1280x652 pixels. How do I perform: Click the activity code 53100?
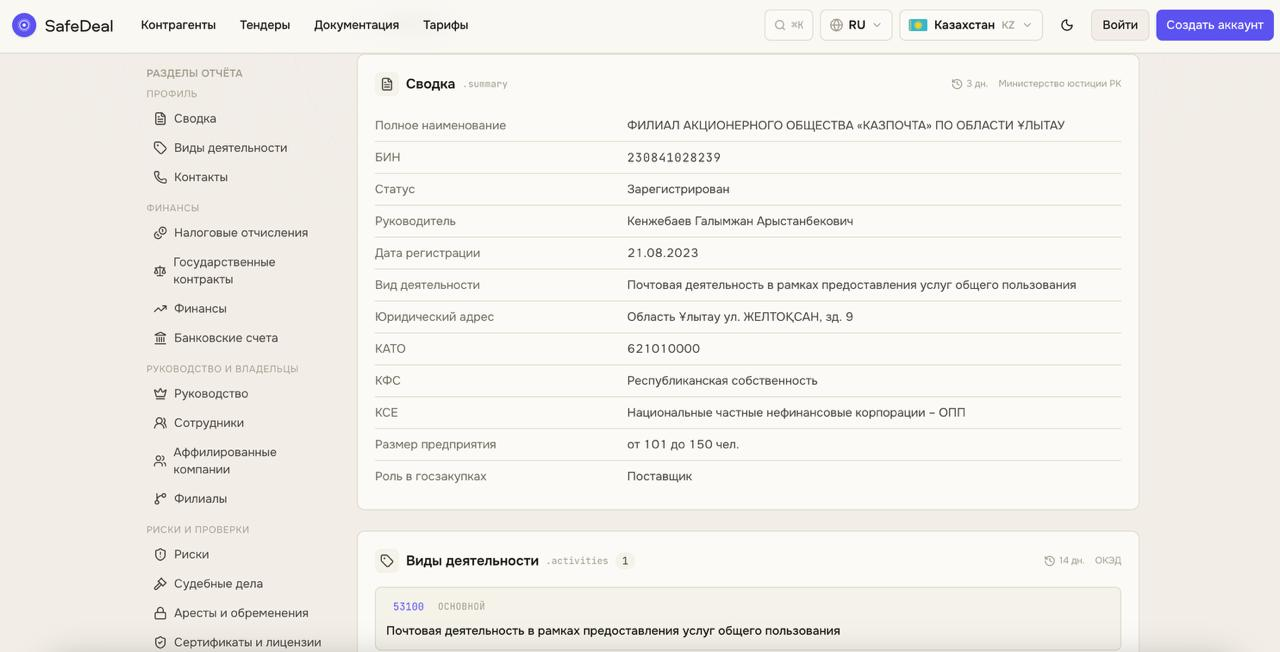[x=408, y=606]
